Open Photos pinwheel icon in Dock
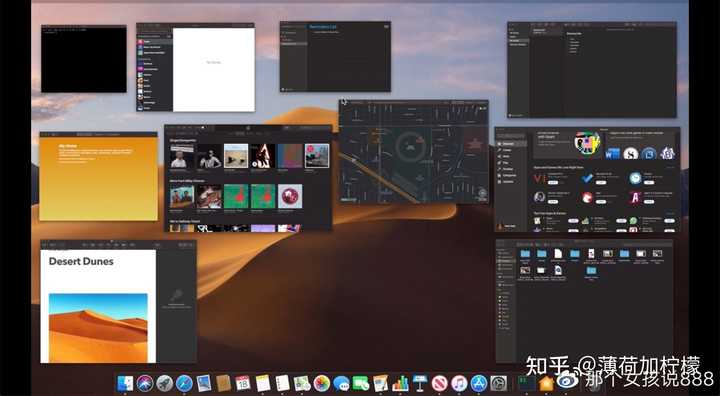 click(322, 383)
